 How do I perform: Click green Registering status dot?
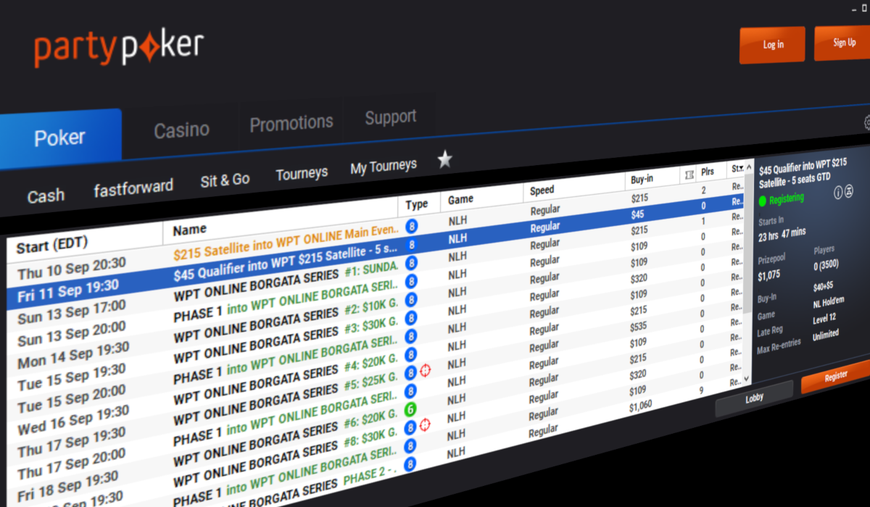762,201
